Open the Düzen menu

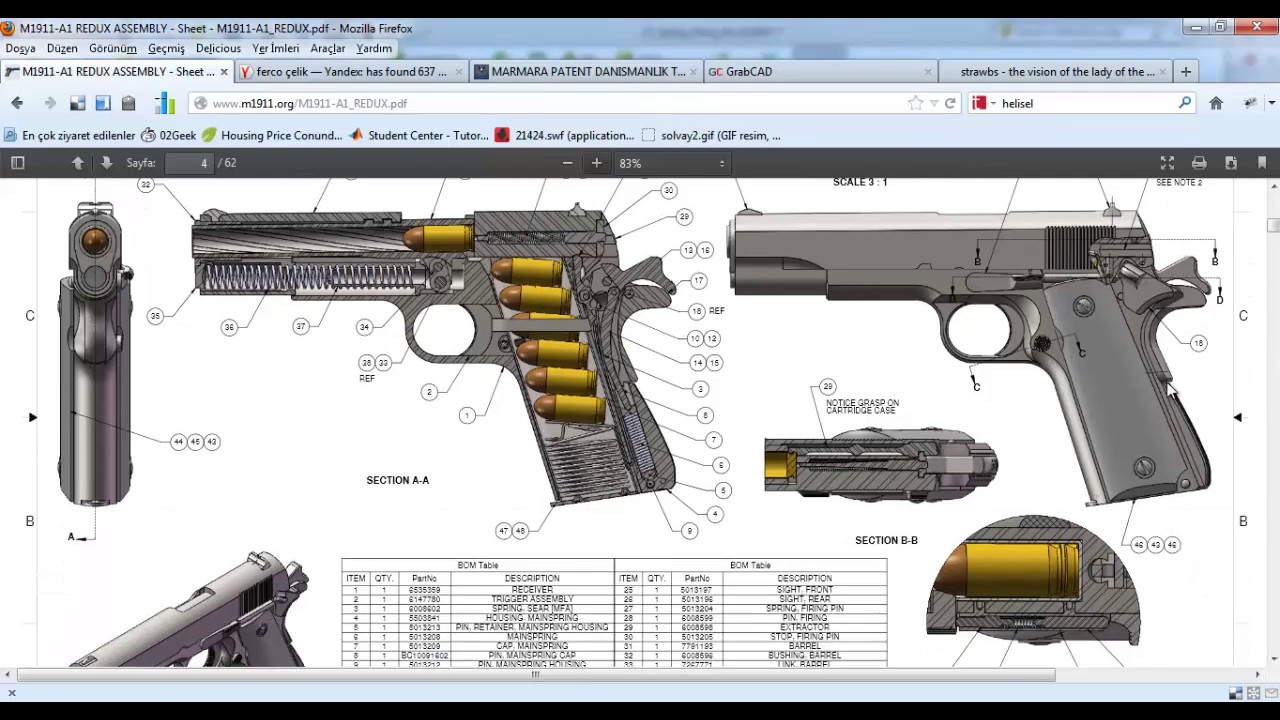pos(62,48)
